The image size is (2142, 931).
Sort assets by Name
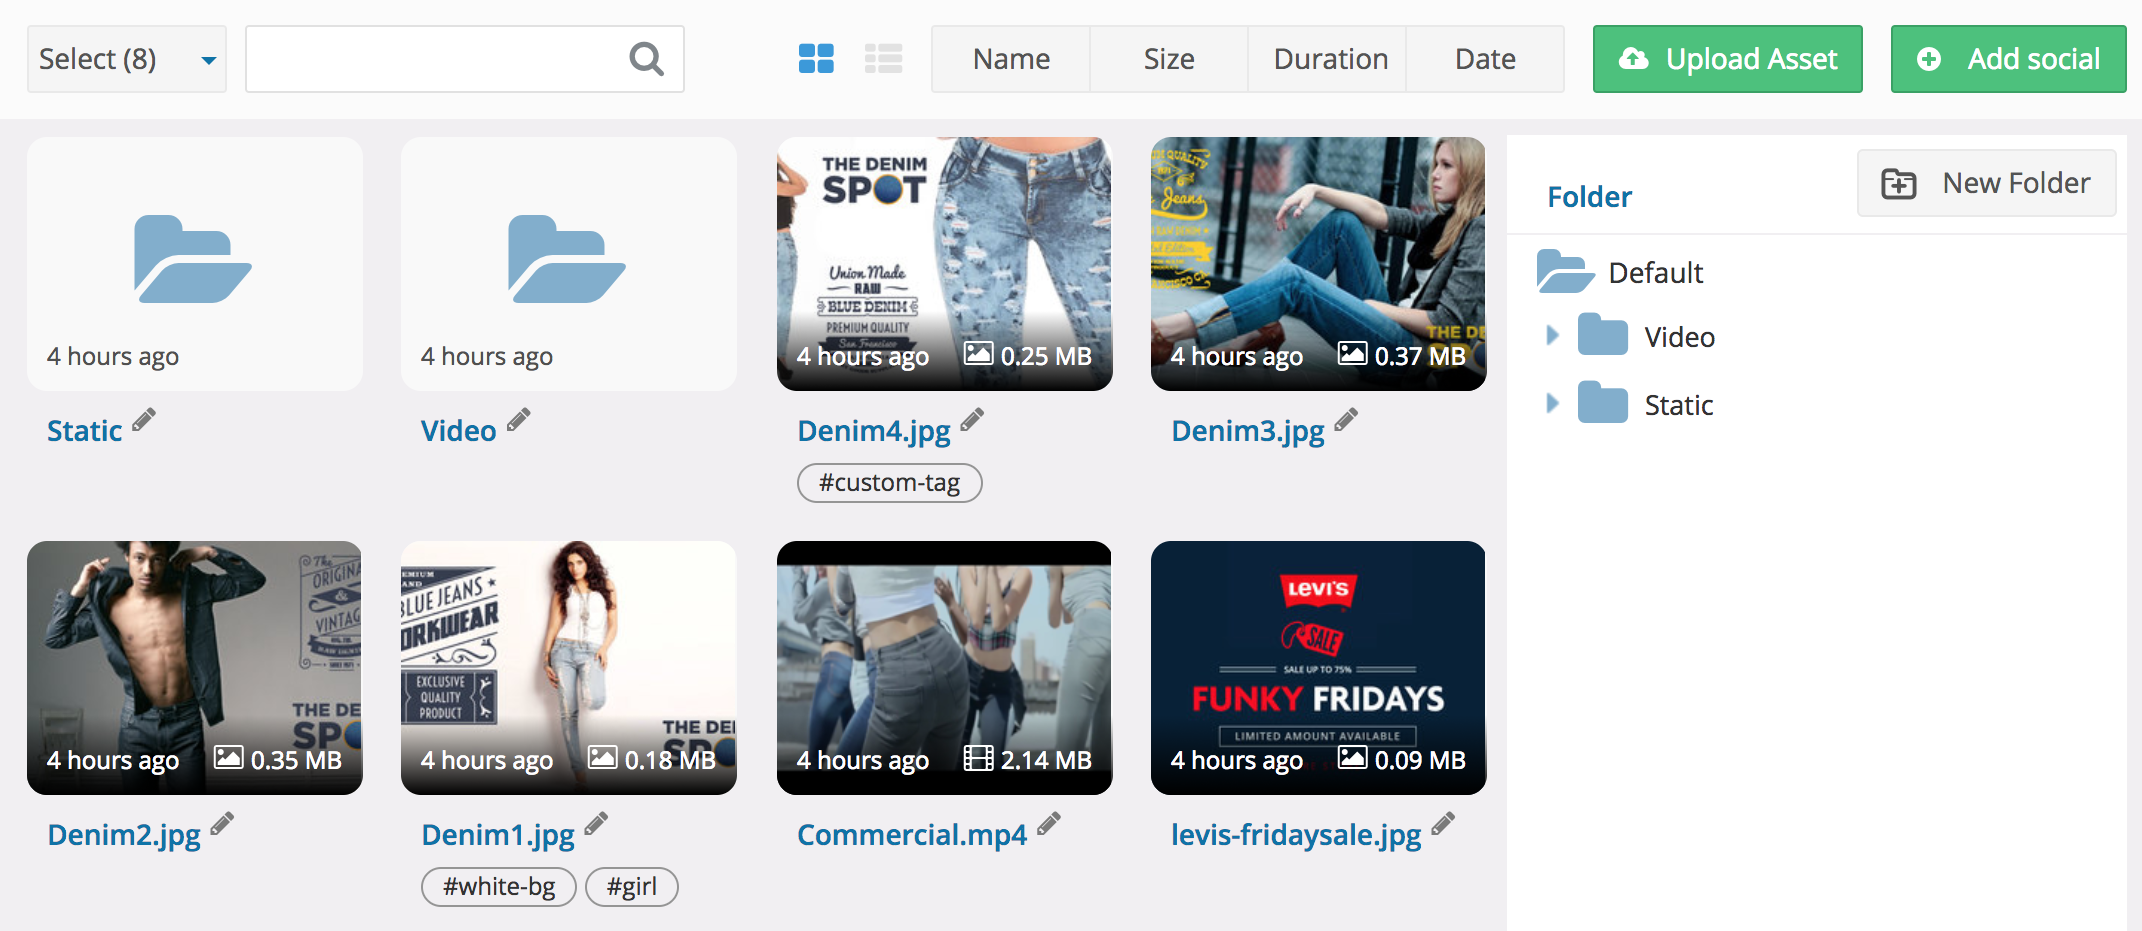point(1011,59)
